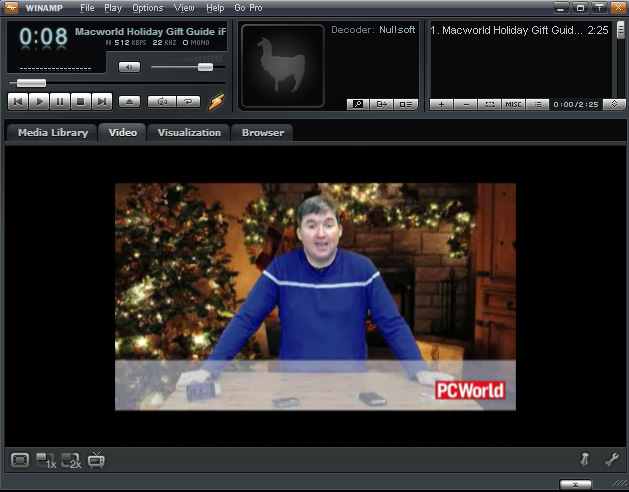Enable fullscreen video mode icon
The height and width of the screenshot is (492, 629).
coord(19,461)
